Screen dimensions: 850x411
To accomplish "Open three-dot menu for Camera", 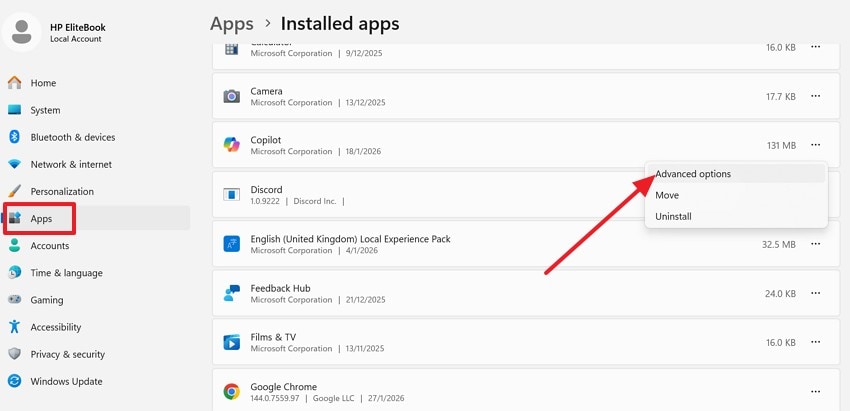I will (815, 96).
